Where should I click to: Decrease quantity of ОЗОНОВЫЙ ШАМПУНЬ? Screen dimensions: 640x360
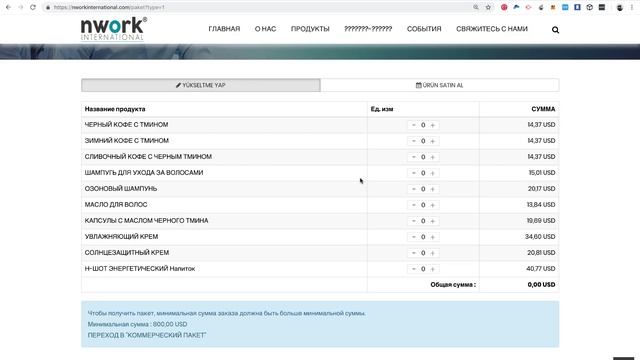click(x=413, y=189)
